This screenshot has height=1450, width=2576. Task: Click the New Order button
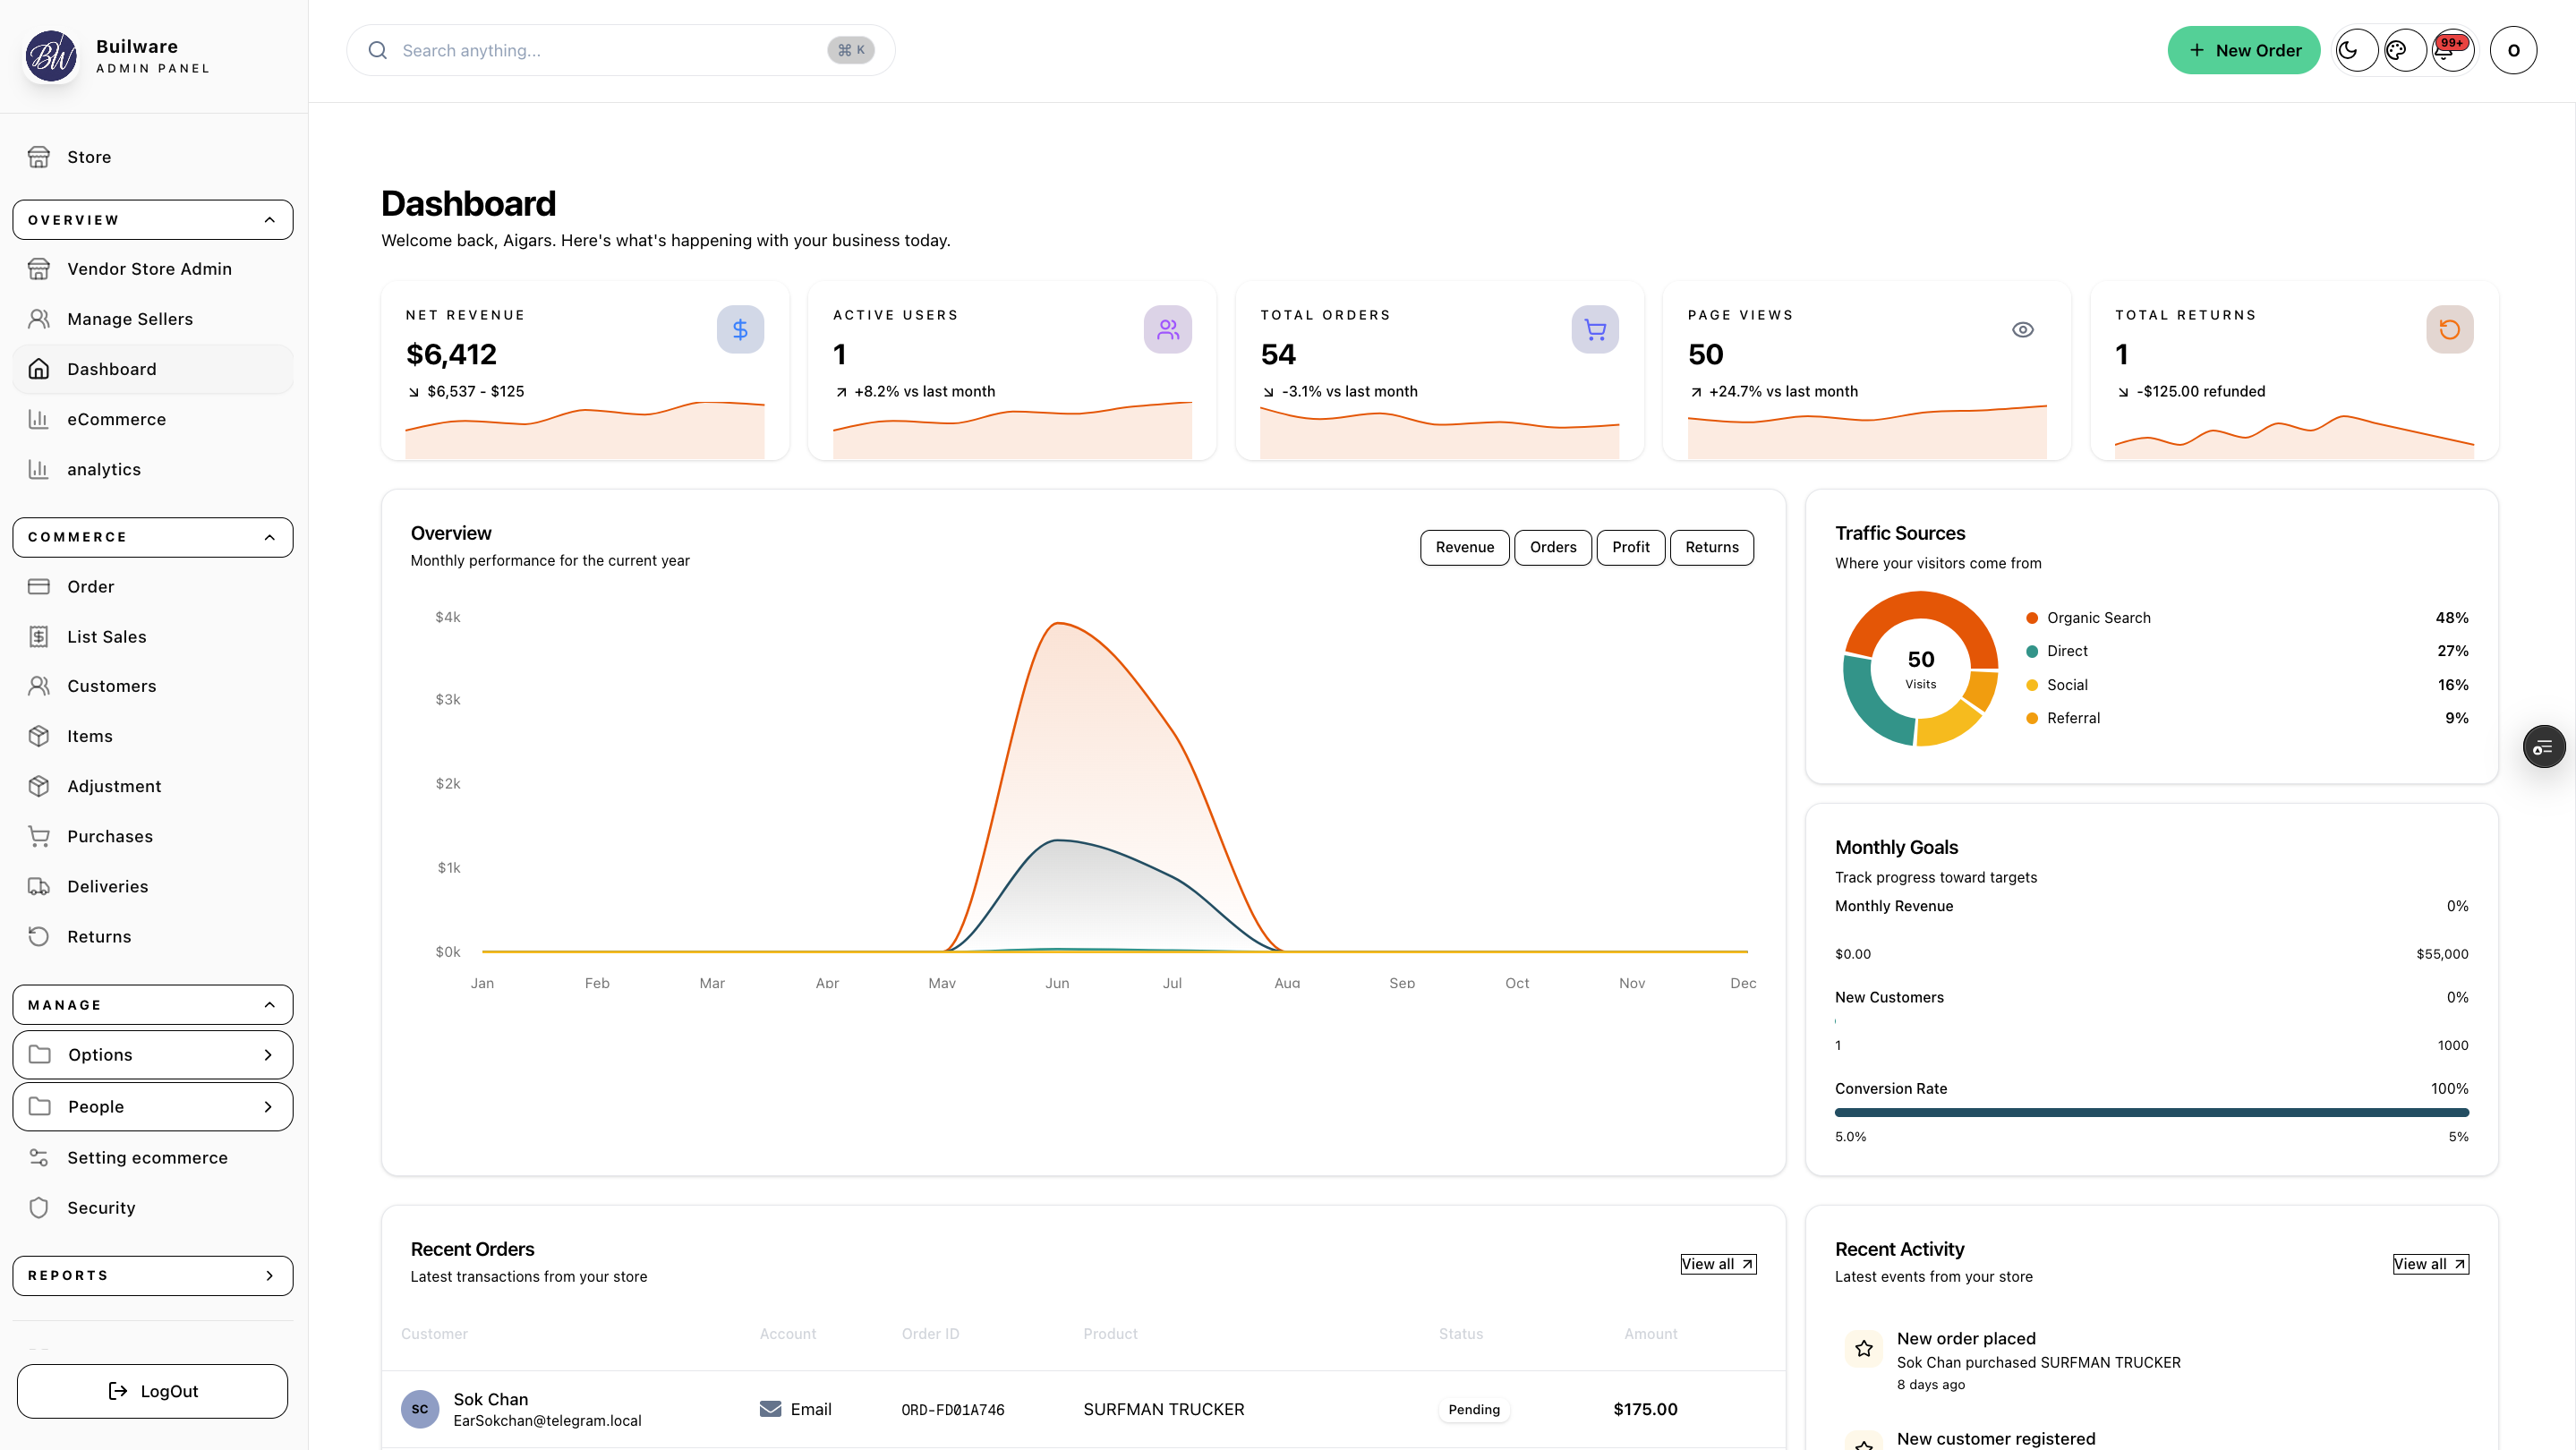click(2243, 50)
